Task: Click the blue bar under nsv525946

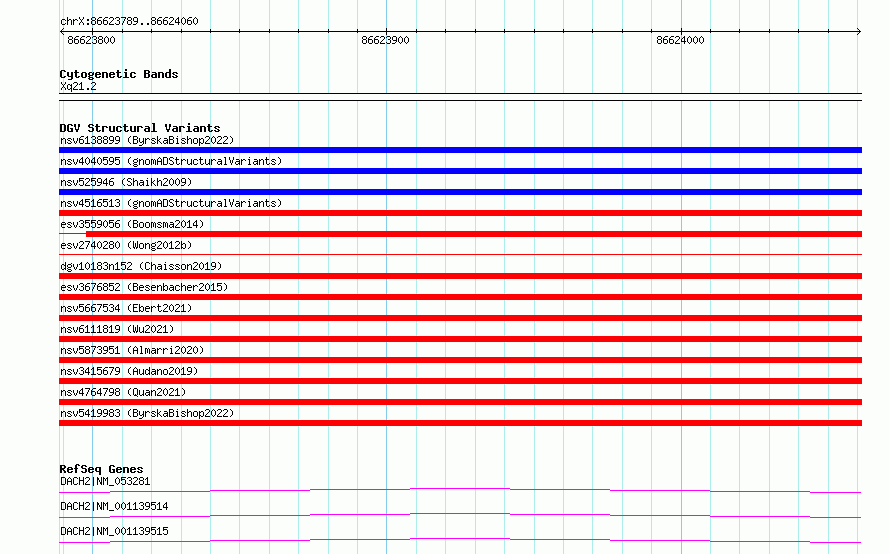Action: tap(460, 192)
